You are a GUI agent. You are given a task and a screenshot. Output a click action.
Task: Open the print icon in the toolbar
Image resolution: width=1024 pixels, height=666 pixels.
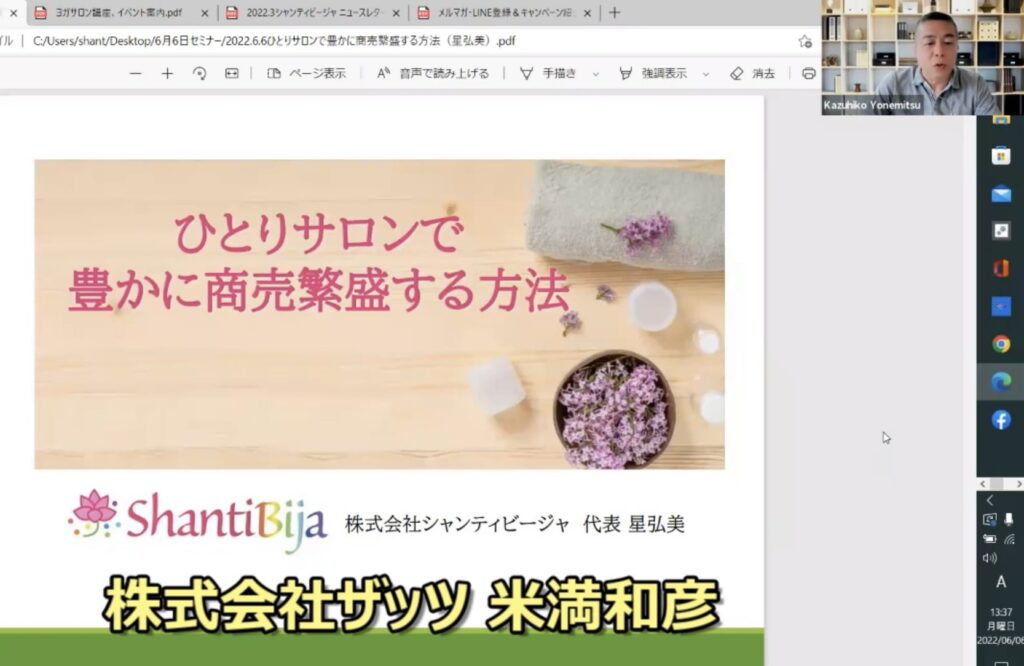(x=809, y=73)
